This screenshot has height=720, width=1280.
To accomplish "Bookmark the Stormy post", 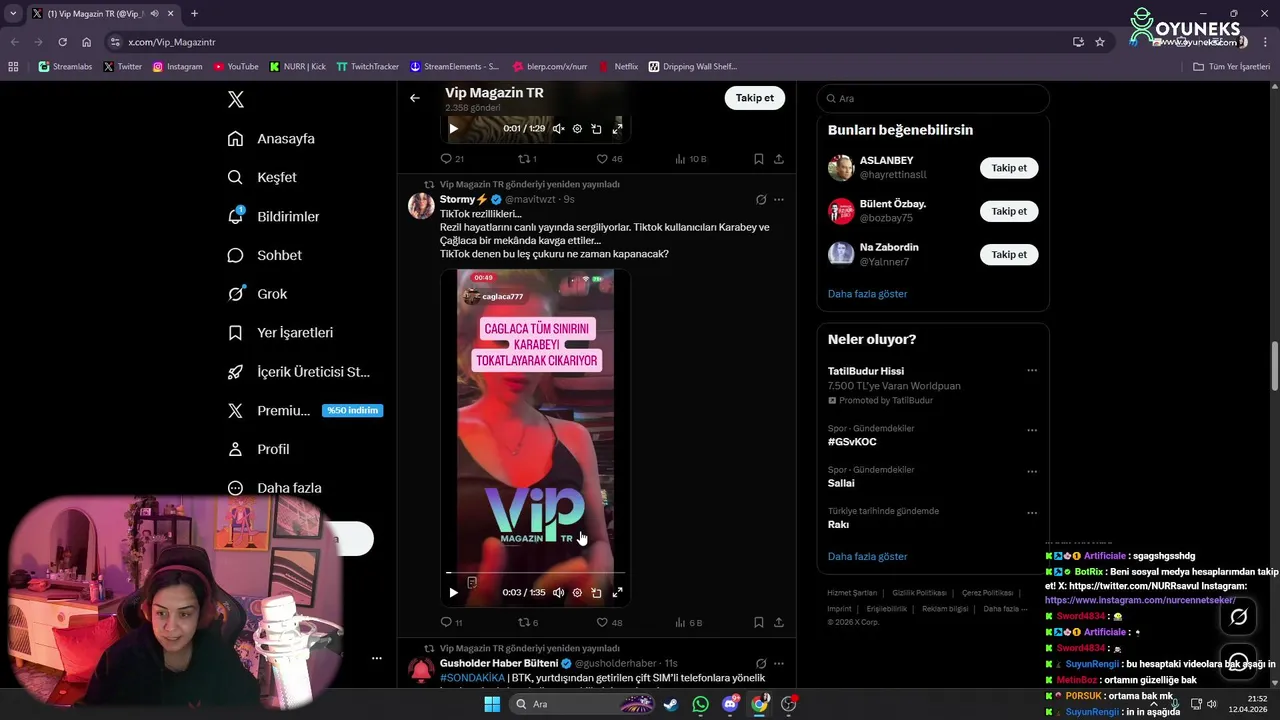I will coord(759,623).
